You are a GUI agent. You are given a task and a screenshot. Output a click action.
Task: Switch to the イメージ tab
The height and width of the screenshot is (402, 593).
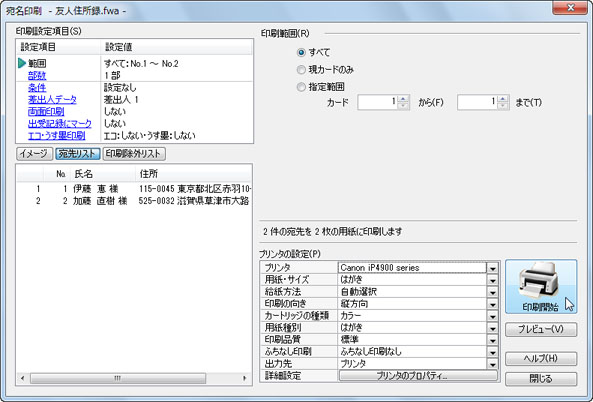(x=34, y=154)
